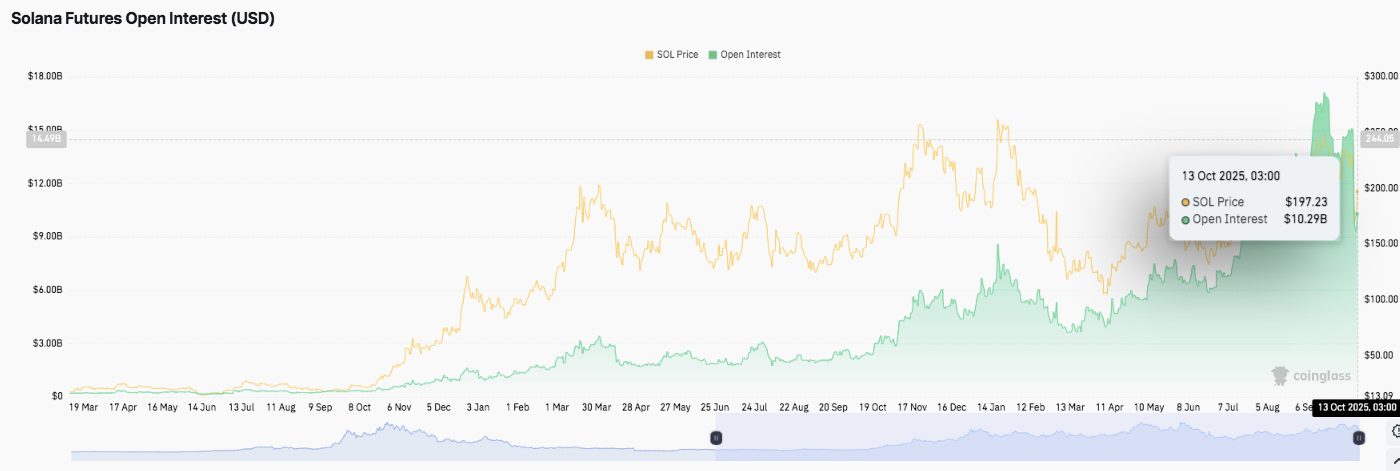This screenshot has width=1400, height=471.
Task: Click the yellow SOL Price tooltip marker
Action: pyautogui.click(x=1186, y=202)
